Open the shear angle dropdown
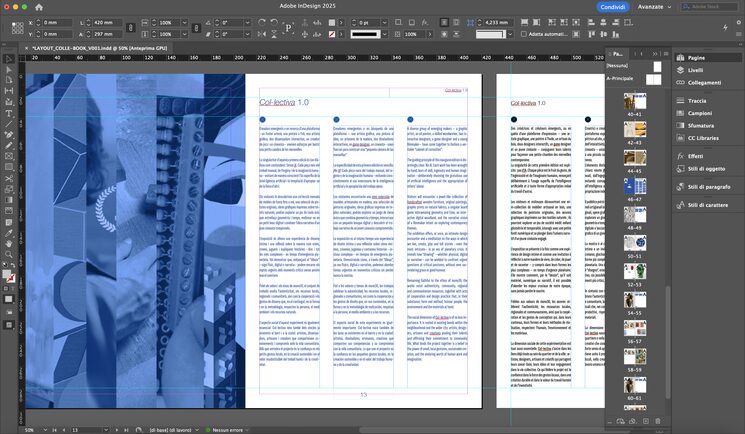Viewport: 745px width, 434px height. (247, 34)
